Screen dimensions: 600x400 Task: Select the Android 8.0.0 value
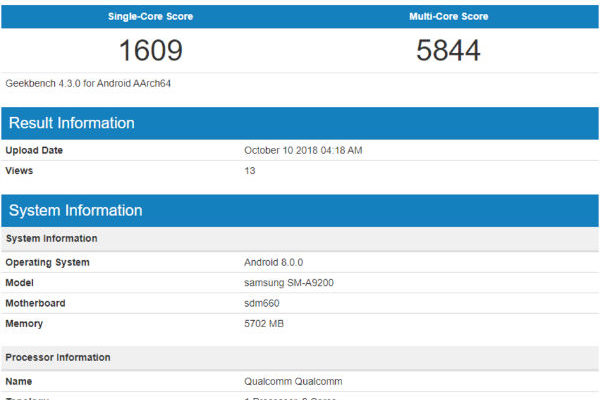pyautogui.click(x=274, y=263)
